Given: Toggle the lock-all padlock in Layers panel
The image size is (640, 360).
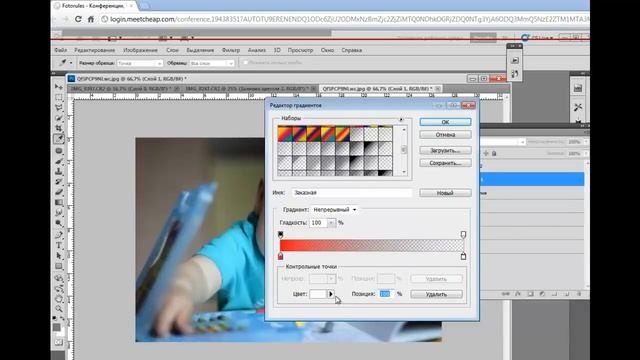Looking at the screenshot, I should coord(494,153).
